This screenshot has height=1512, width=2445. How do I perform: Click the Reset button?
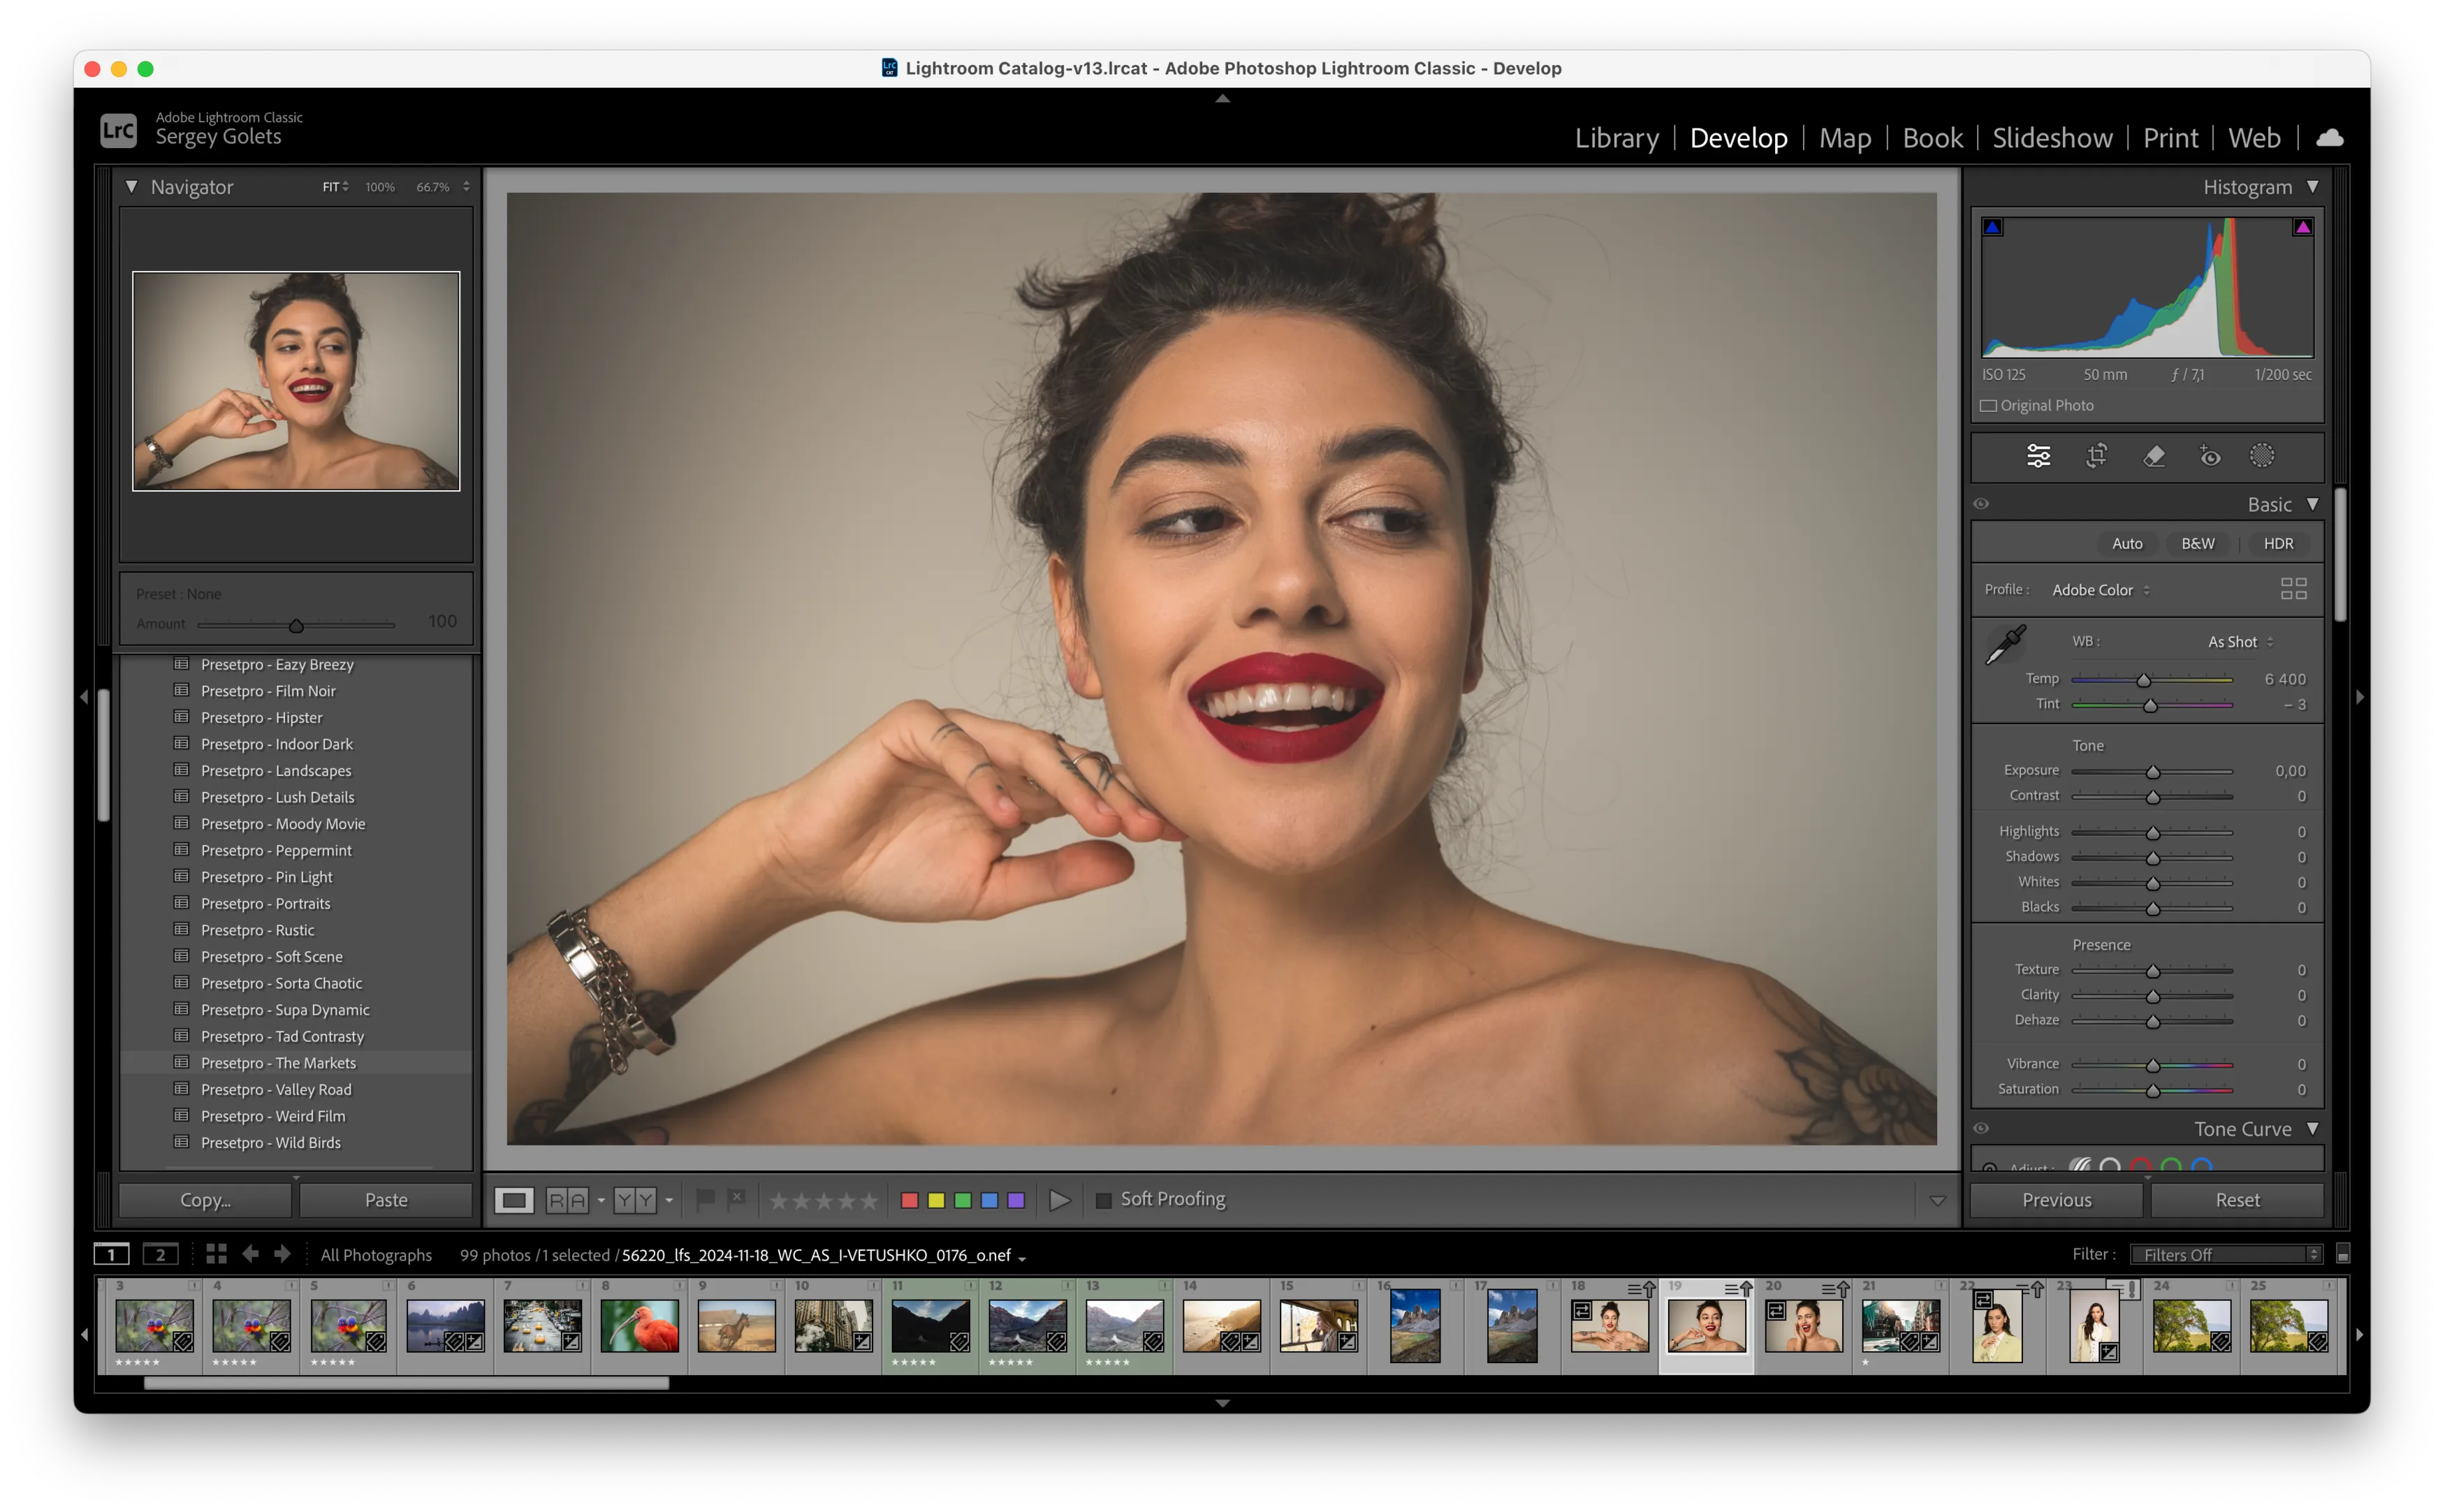[x=2236, y=1200]
